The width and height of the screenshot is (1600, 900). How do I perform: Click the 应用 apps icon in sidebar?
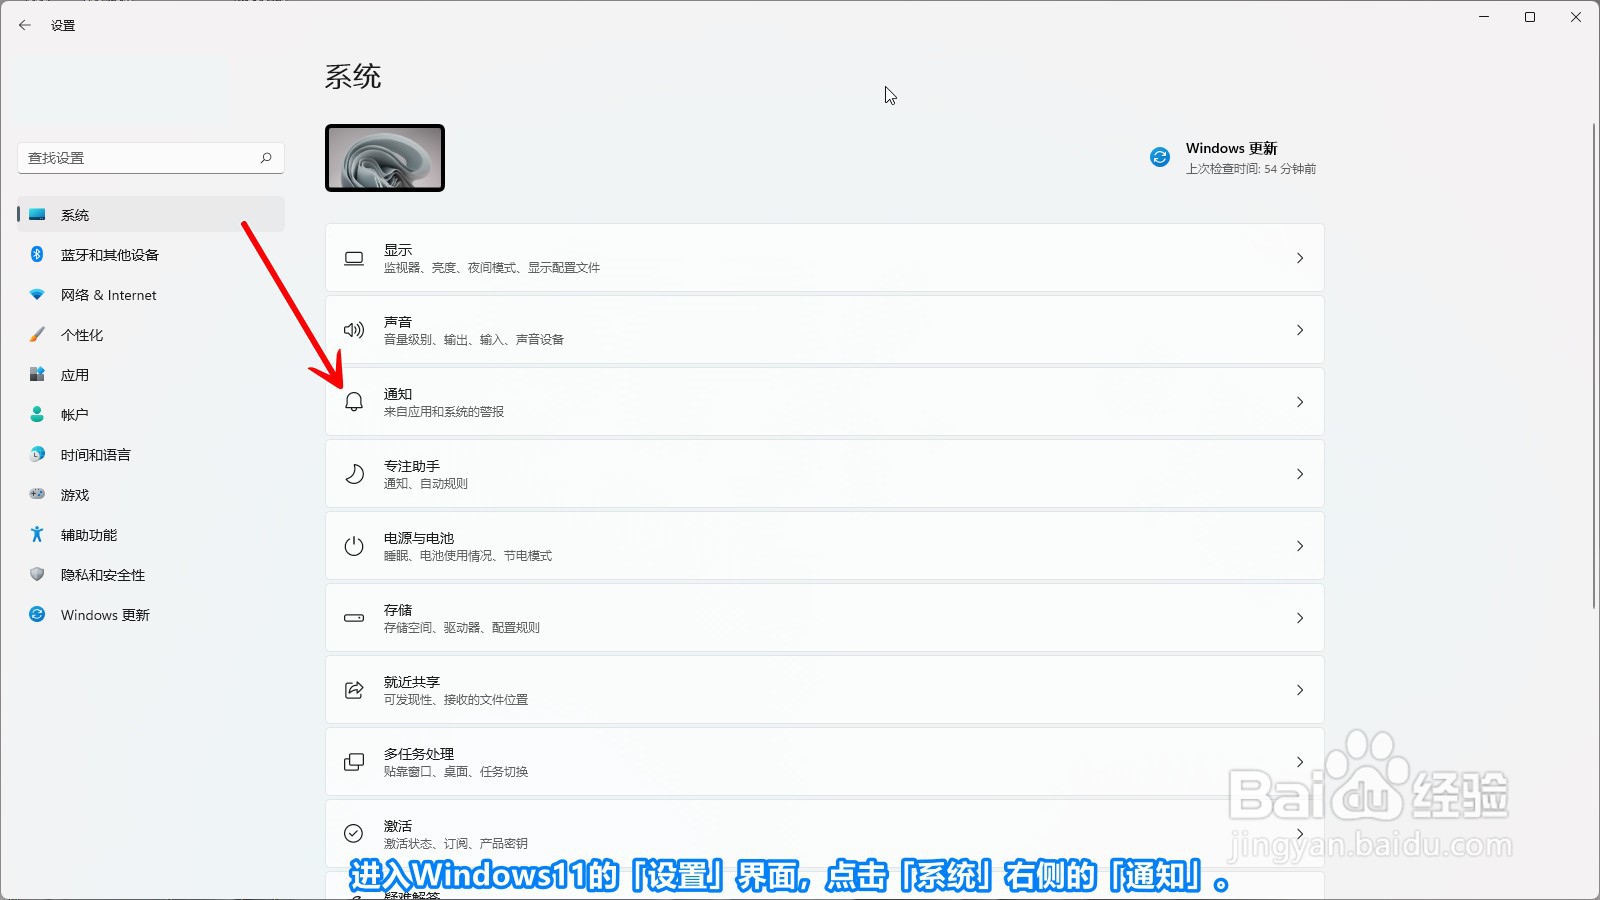37,374
